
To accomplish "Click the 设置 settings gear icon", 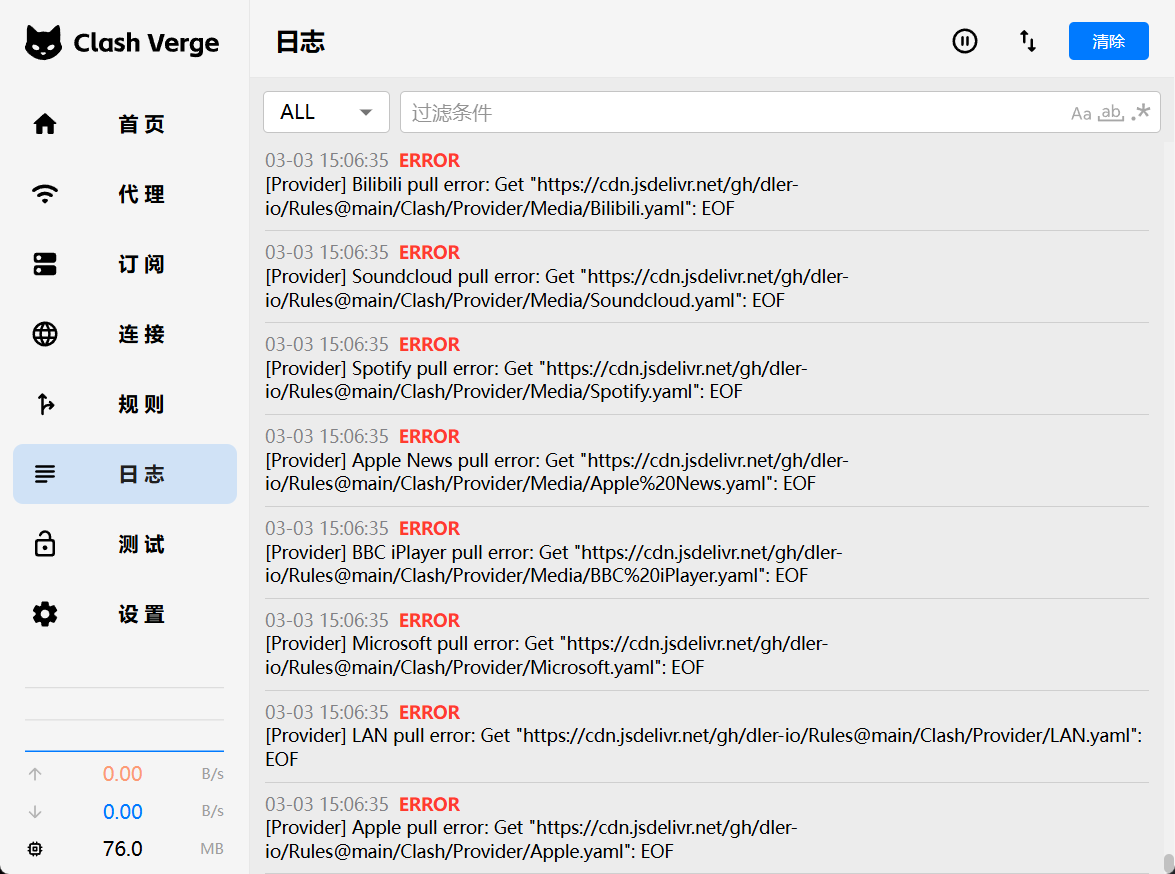I will (45, 614).
